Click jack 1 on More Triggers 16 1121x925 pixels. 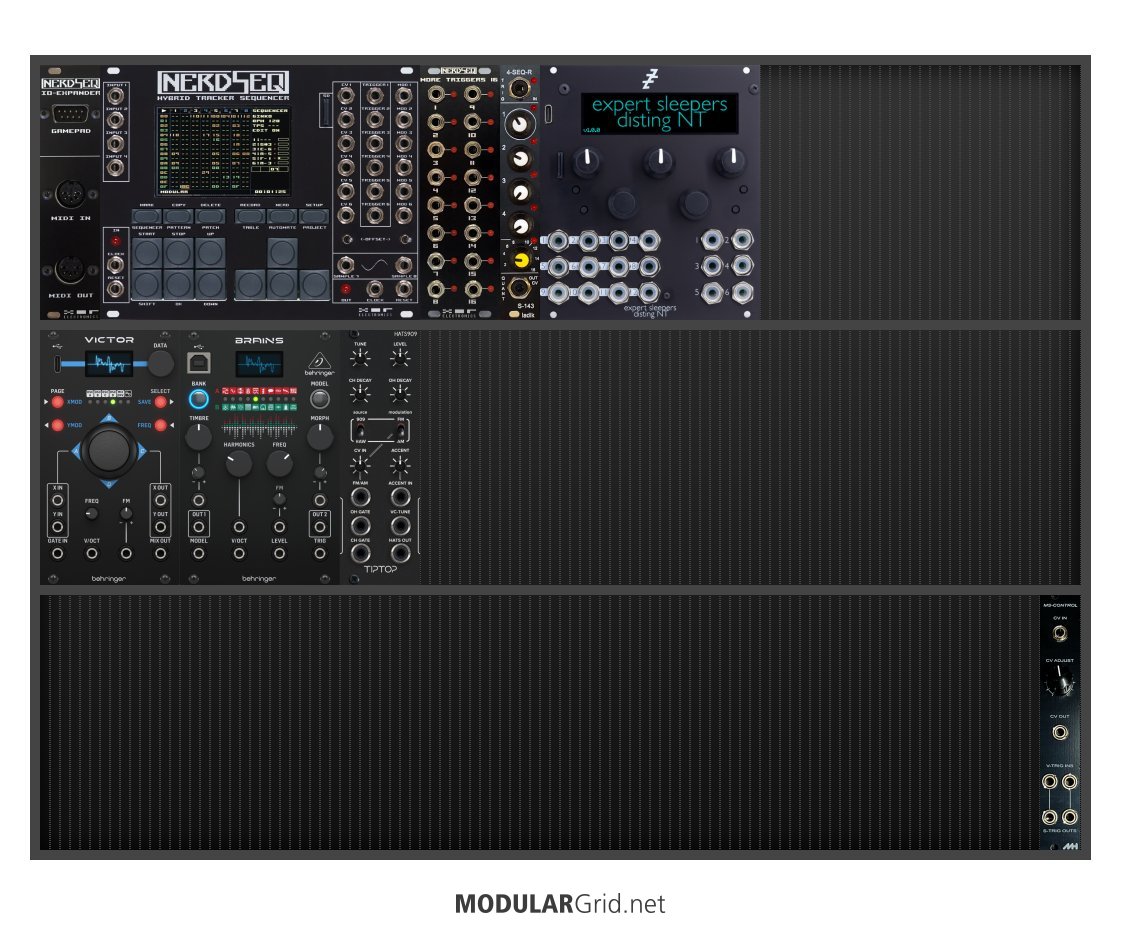[x=435, y=94]
